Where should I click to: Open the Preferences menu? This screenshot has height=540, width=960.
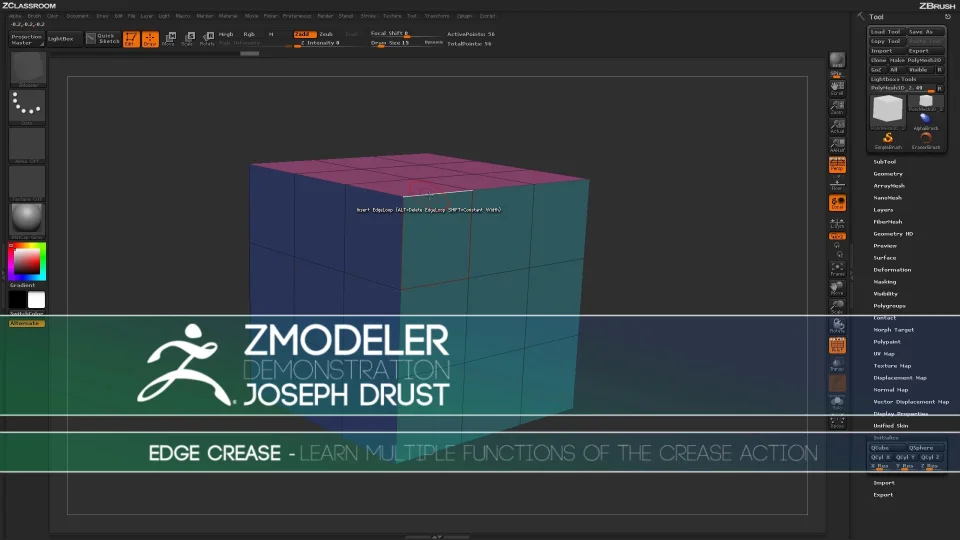point(297,16)
